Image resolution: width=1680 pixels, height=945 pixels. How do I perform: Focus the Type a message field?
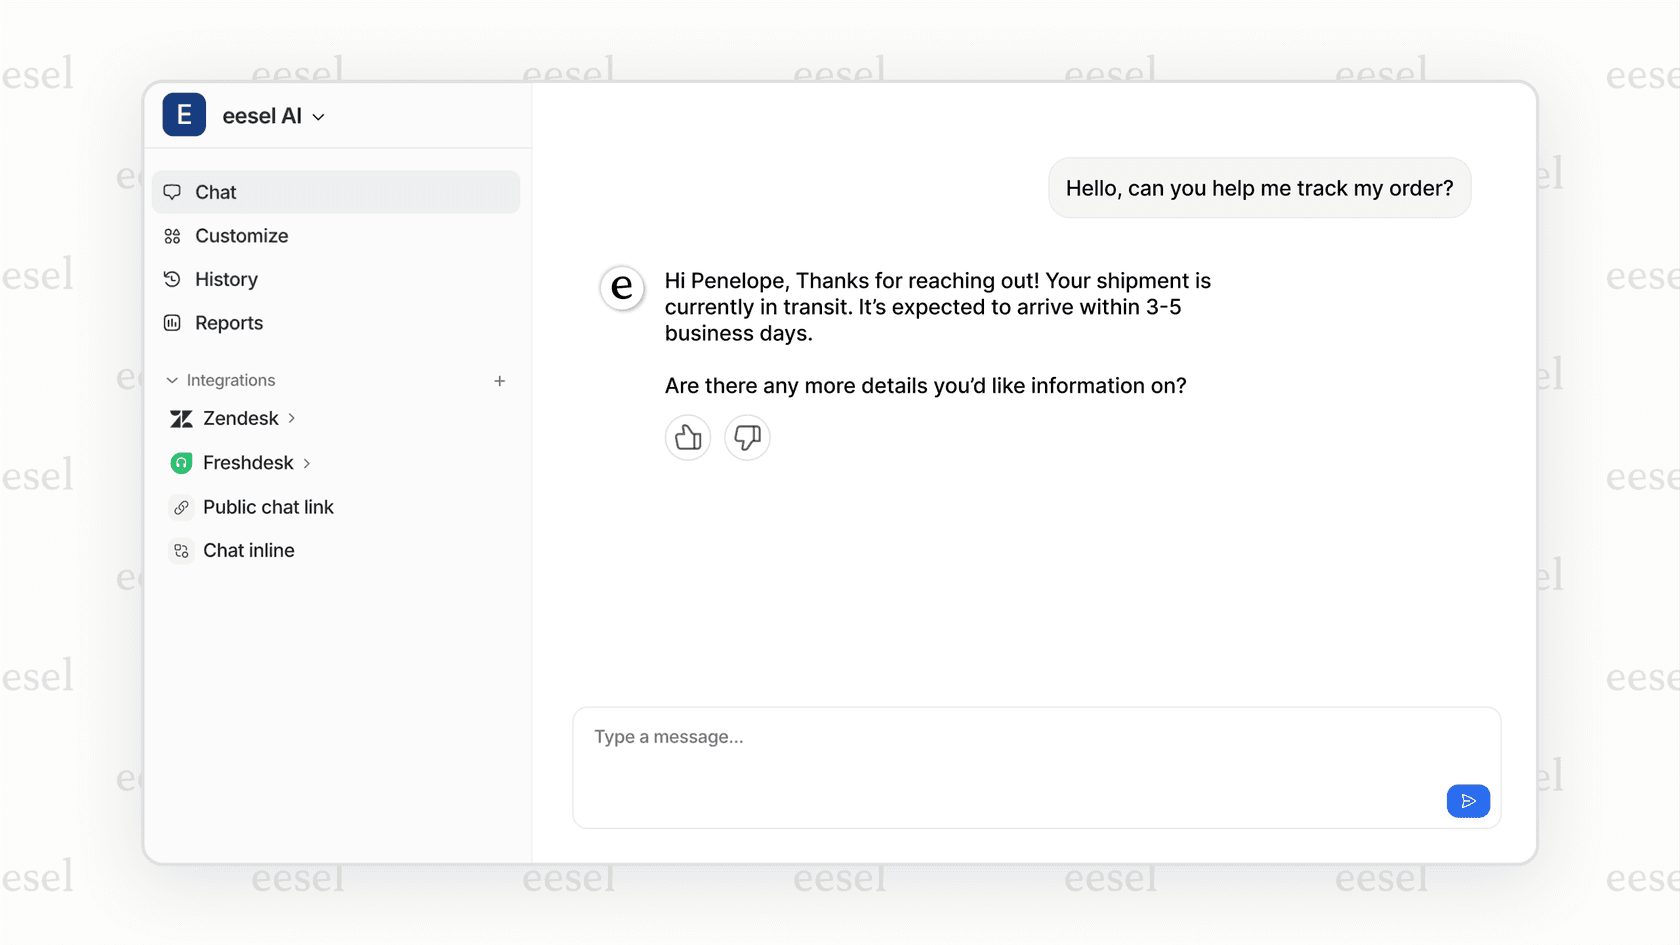1036,768
